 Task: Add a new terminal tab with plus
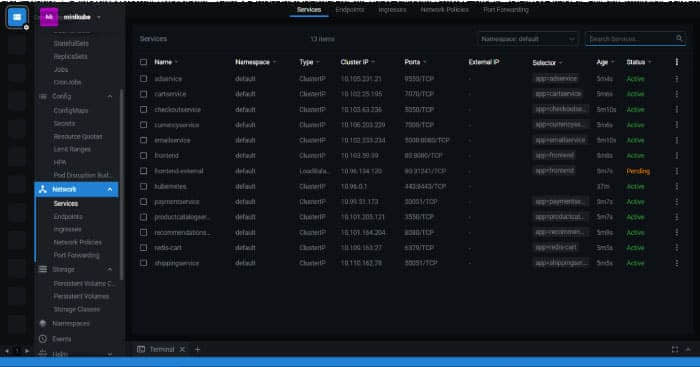(197, 349)
